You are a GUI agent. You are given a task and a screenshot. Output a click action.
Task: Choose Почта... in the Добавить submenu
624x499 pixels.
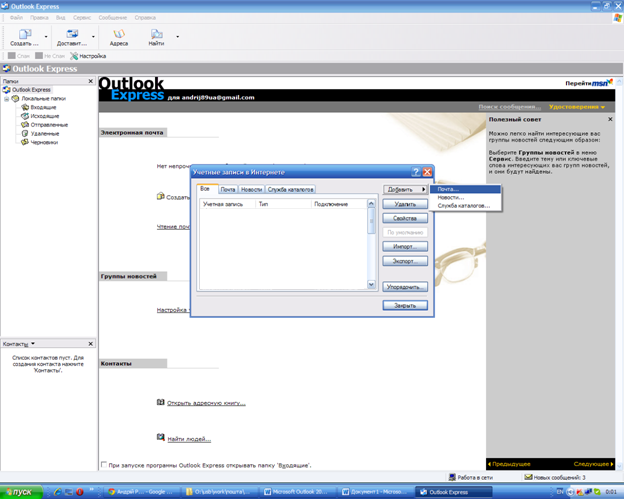(465, 189)
